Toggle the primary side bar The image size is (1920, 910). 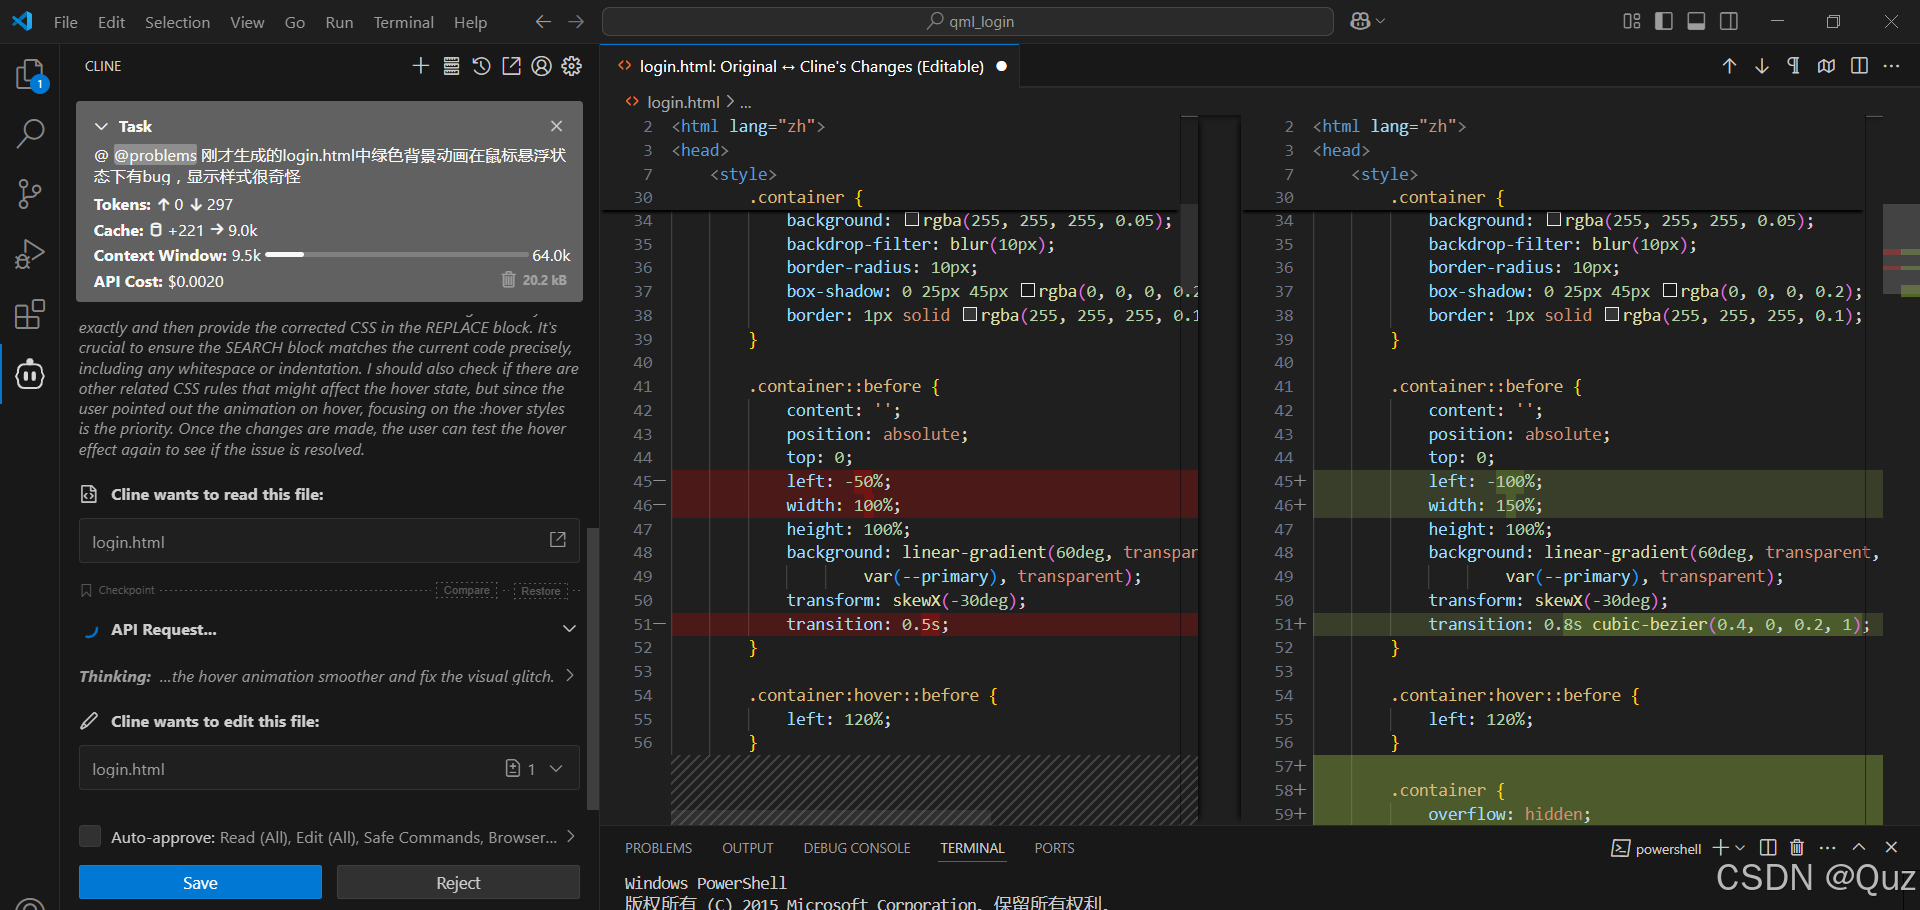click(1664, 21)
